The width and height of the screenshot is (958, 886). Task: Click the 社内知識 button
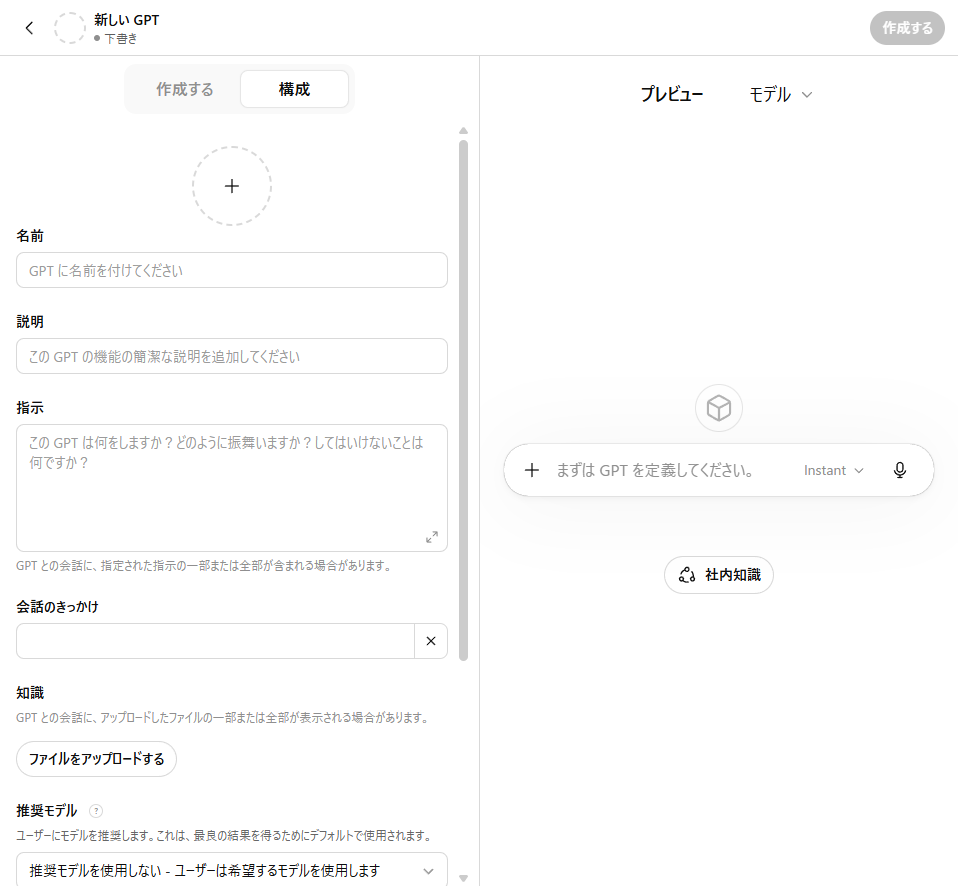point(718,575)
